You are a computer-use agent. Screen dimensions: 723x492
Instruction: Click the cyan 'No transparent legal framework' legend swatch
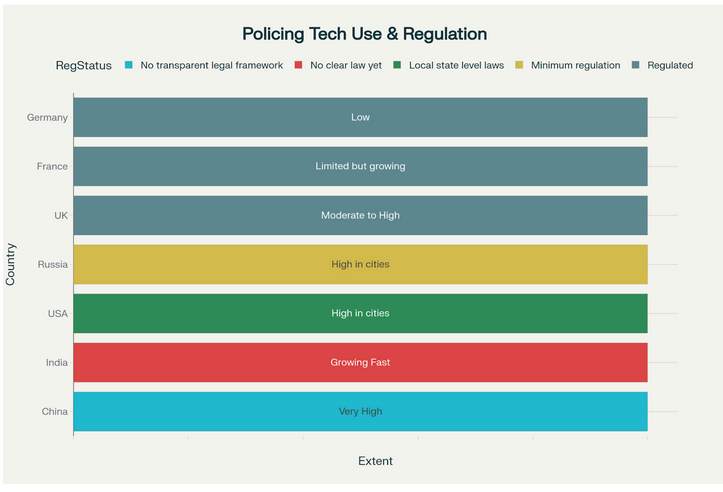click(x=126, y=65)
